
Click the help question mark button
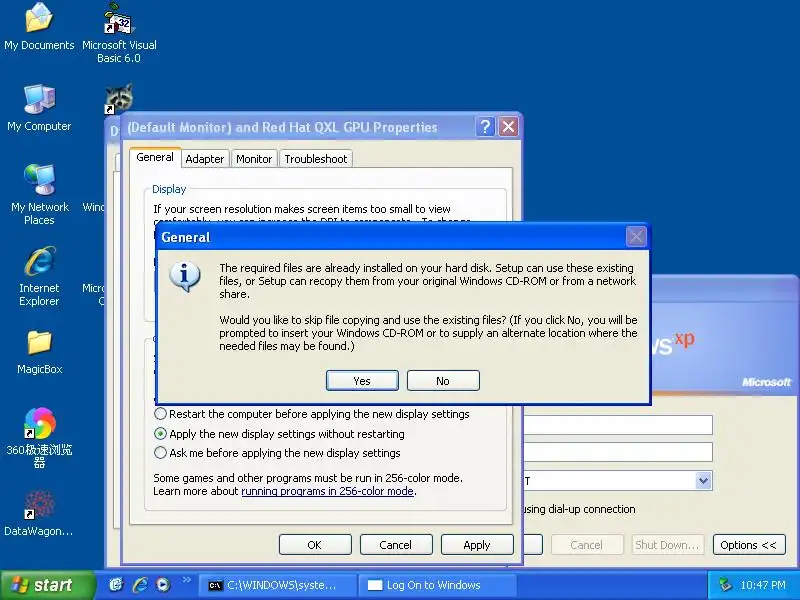click(485, 126)
